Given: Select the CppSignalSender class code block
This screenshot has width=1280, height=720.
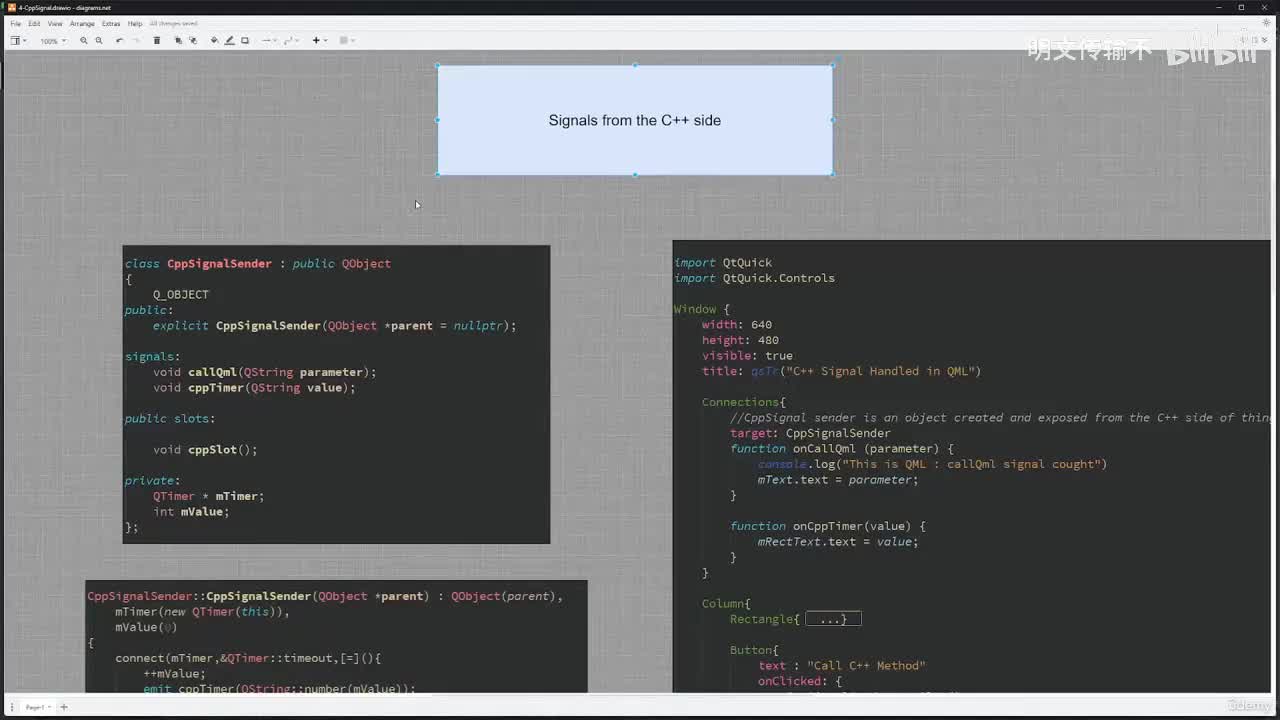Looking at the screenshot, I should pos(336,394).
